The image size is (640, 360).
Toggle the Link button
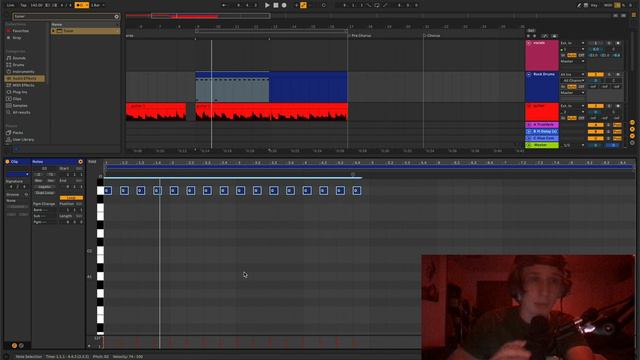(x=11, y=5)
